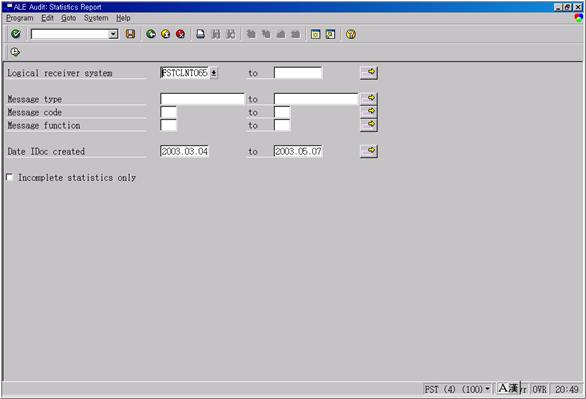Image resolution: width=586 pixels, height=399 pixels.
Task: Open multiple selection for Message code
Action: pos(369,112)
